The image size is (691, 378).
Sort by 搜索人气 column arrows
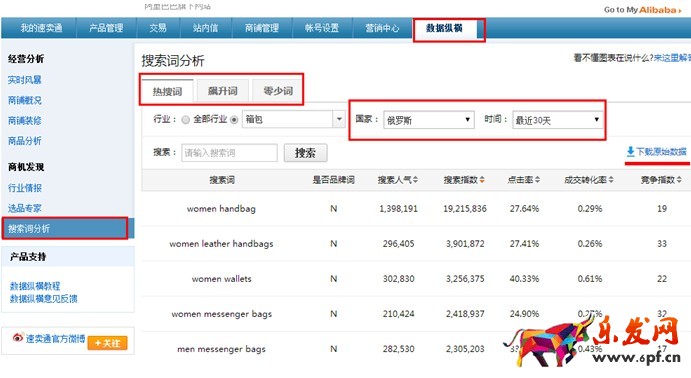pos(415,180)
